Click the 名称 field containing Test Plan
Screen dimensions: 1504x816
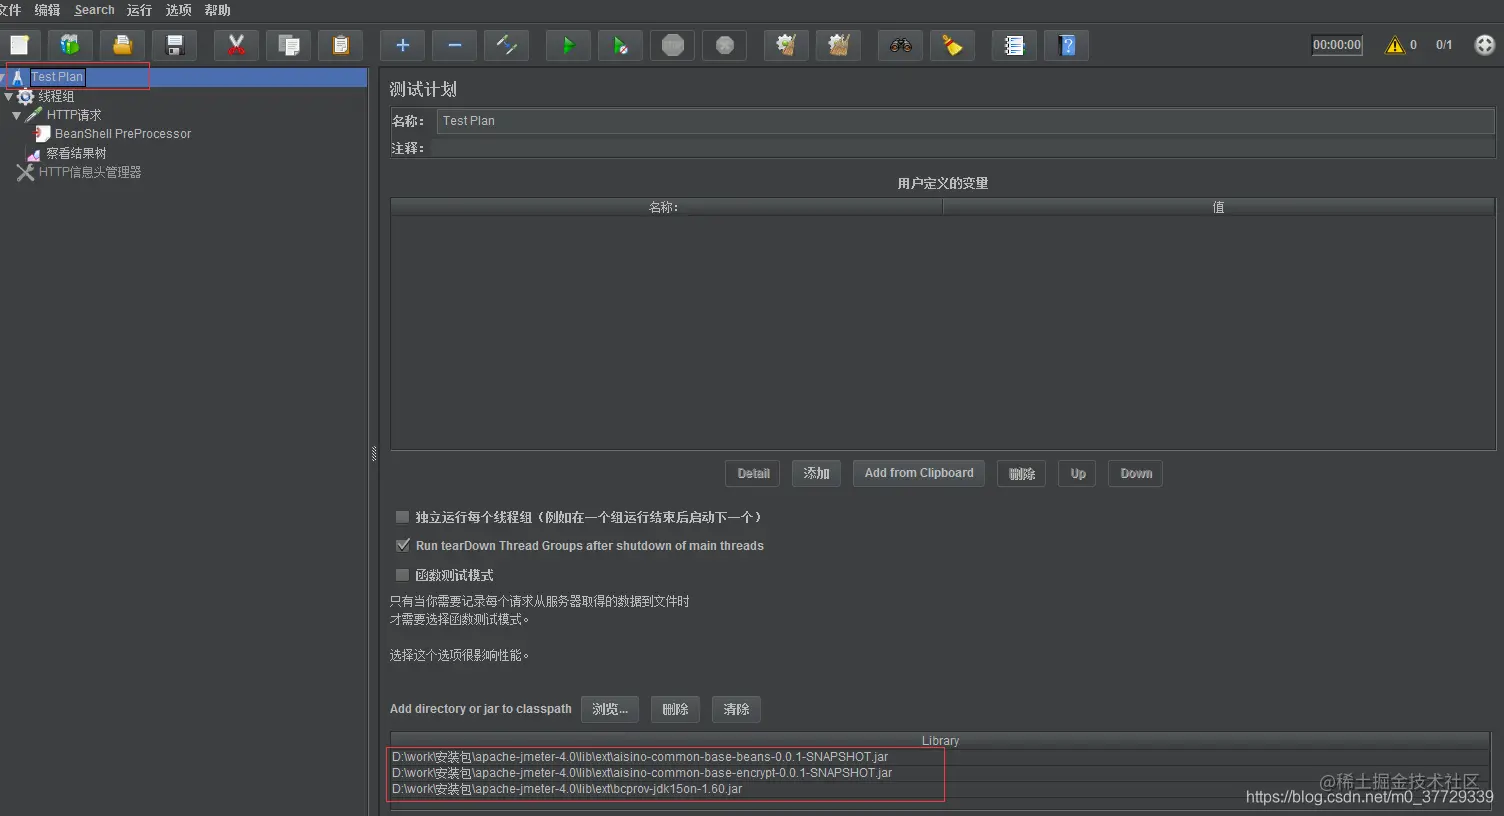(965, 121)
